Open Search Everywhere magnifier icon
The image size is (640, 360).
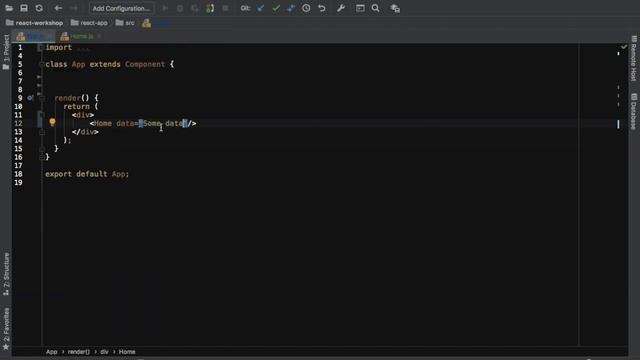pos(376,8)
